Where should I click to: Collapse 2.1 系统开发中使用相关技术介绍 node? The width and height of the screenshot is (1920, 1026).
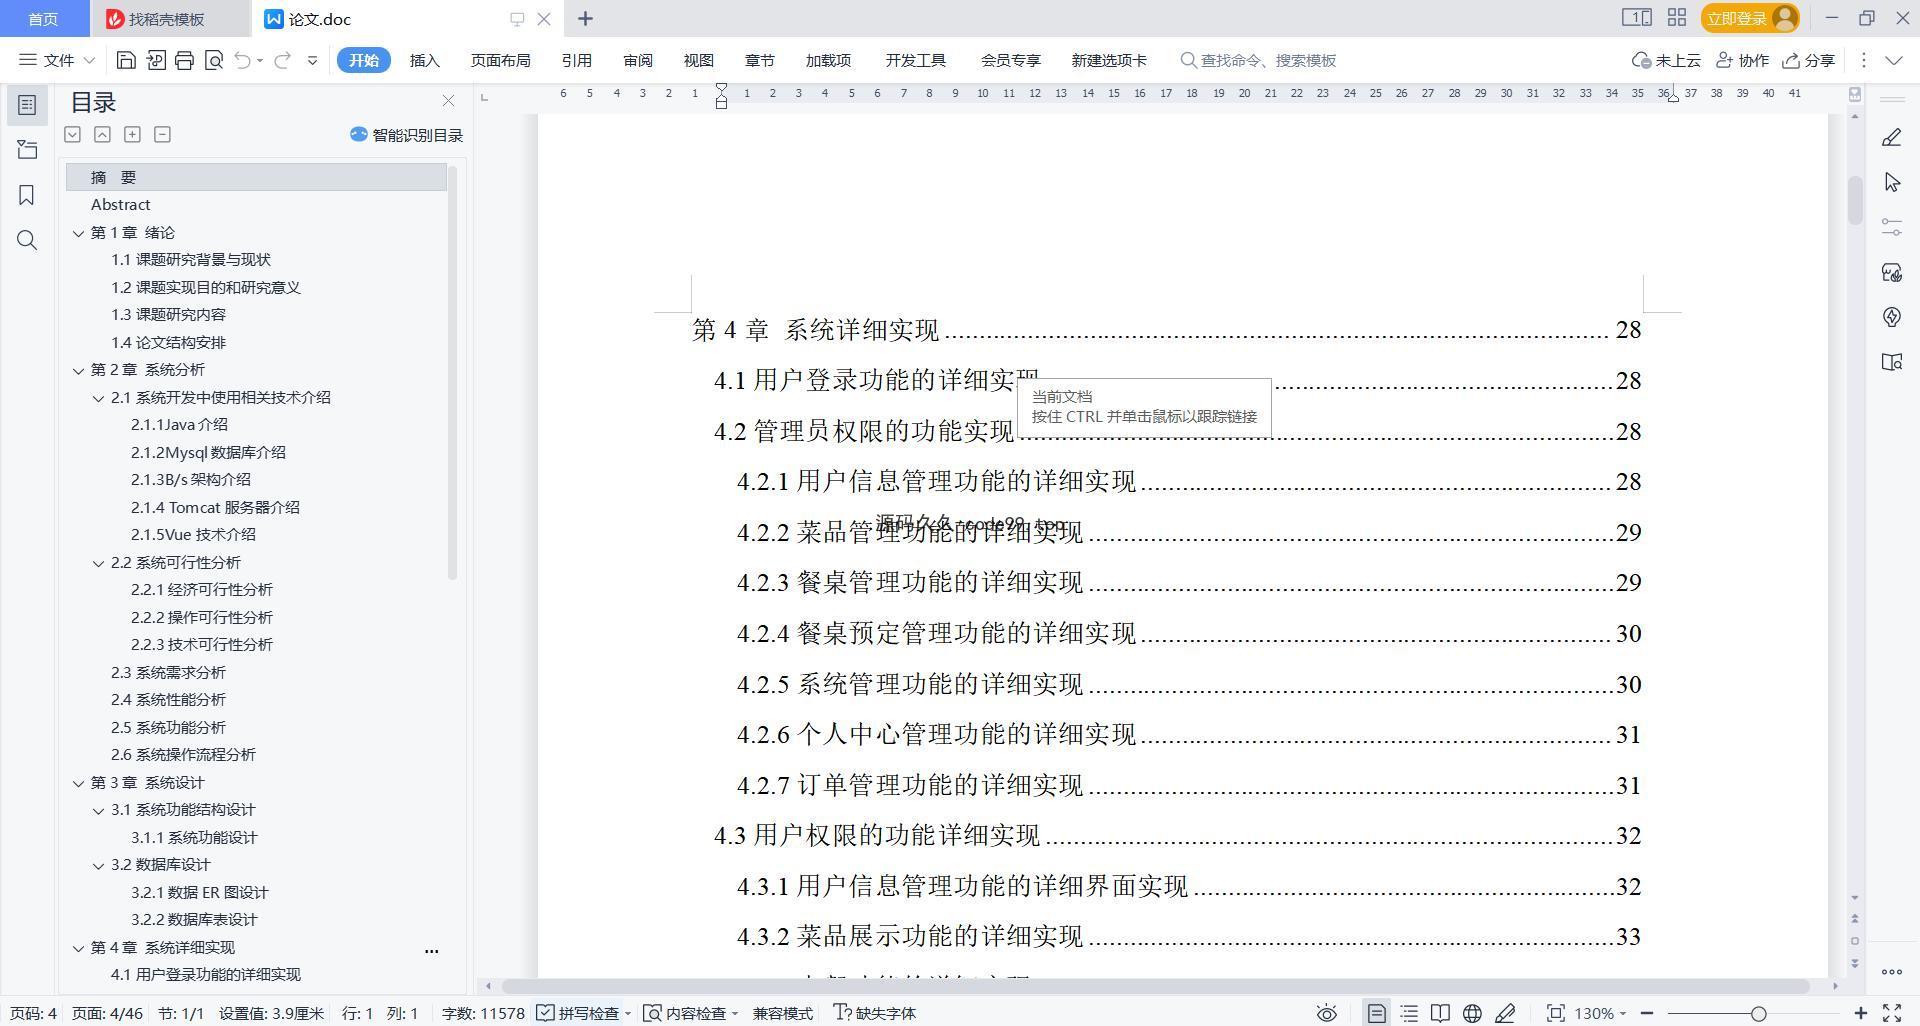(x=98, y=398)
